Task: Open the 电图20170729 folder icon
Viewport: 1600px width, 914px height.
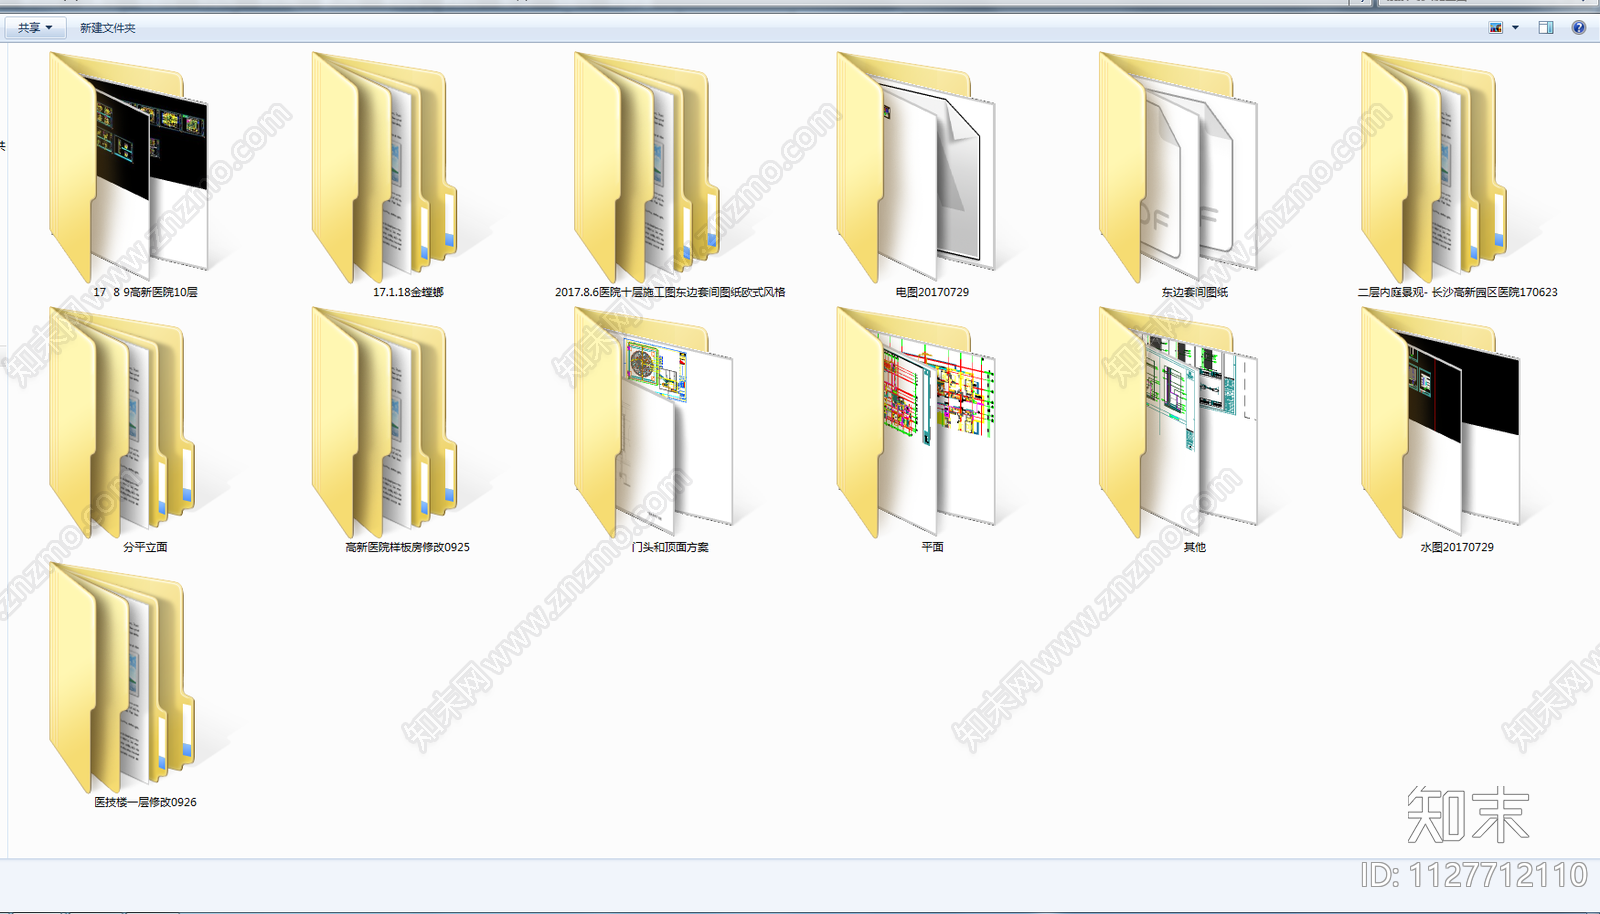Action: tap(916, 167)
